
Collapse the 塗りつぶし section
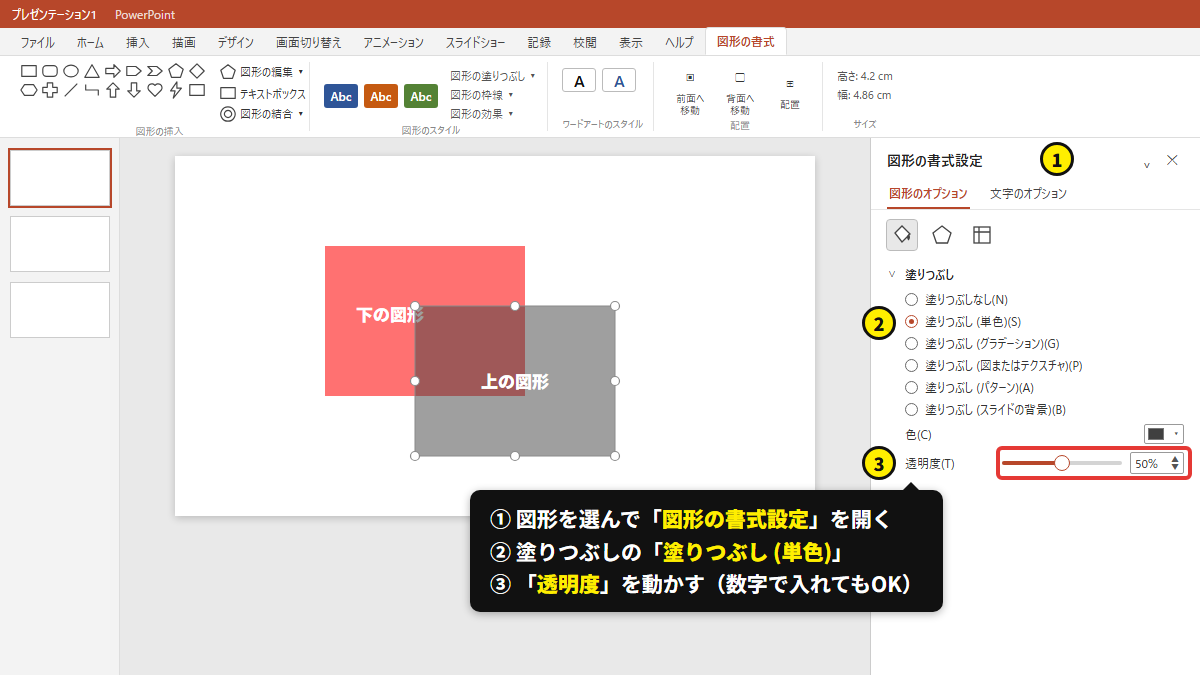[x=892, y=274]
